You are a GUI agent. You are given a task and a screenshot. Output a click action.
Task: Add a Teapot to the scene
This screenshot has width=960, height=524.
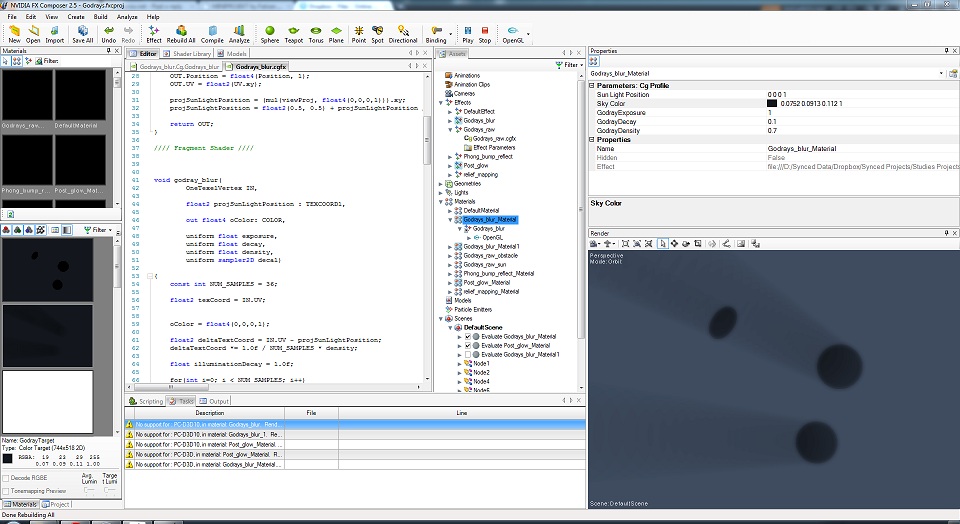[x=294, y=33]
